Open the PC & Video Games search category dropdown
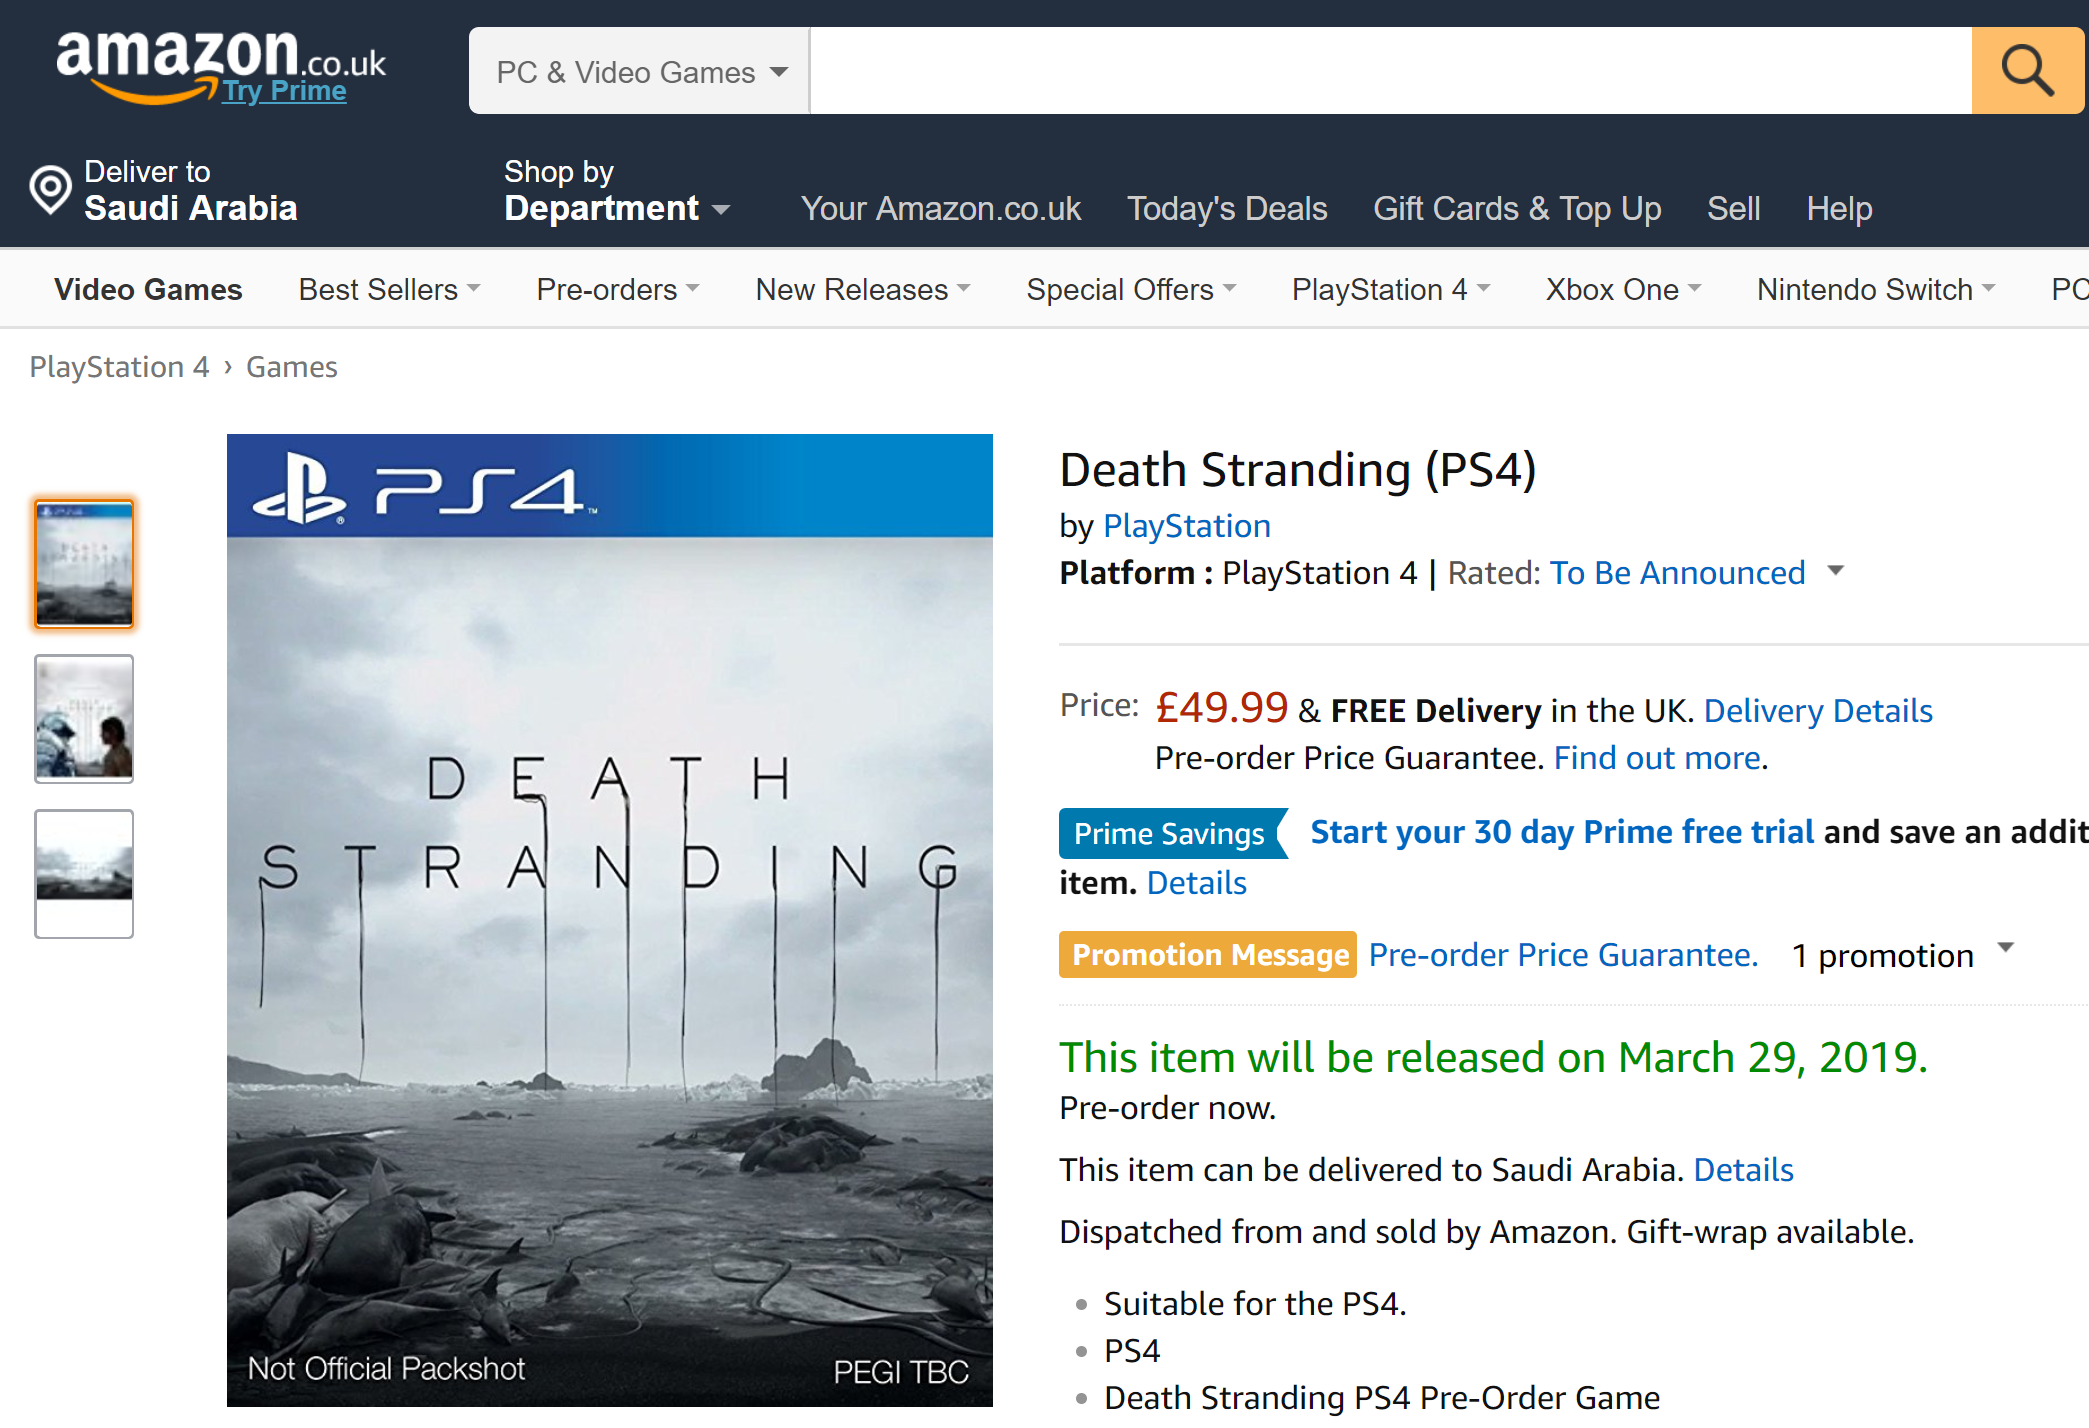Viewport: 2089px width, 1428px height. (640, 71)
